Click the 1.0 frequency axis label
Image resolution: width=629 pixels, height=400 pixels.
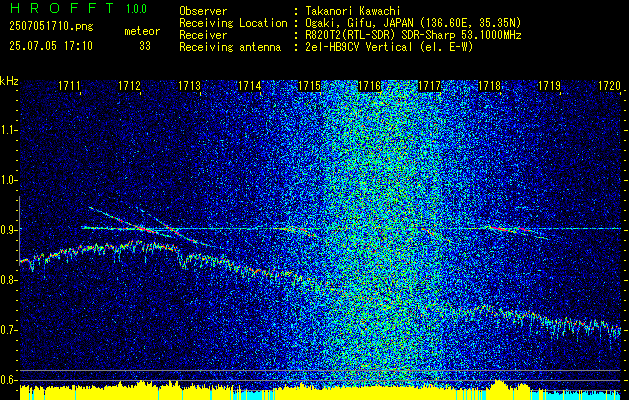8,180
